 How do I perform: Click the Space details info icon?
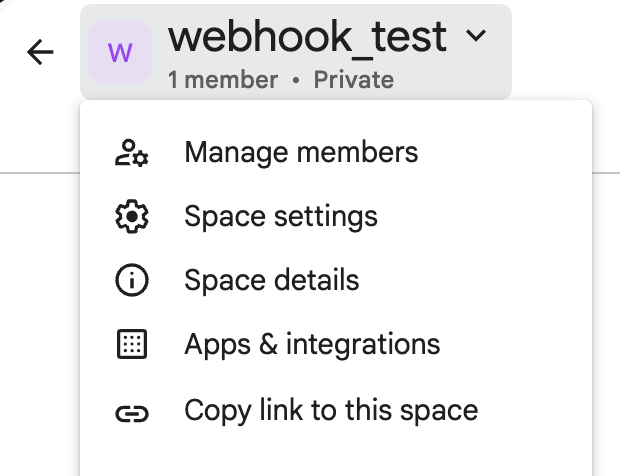pos(132,280)
